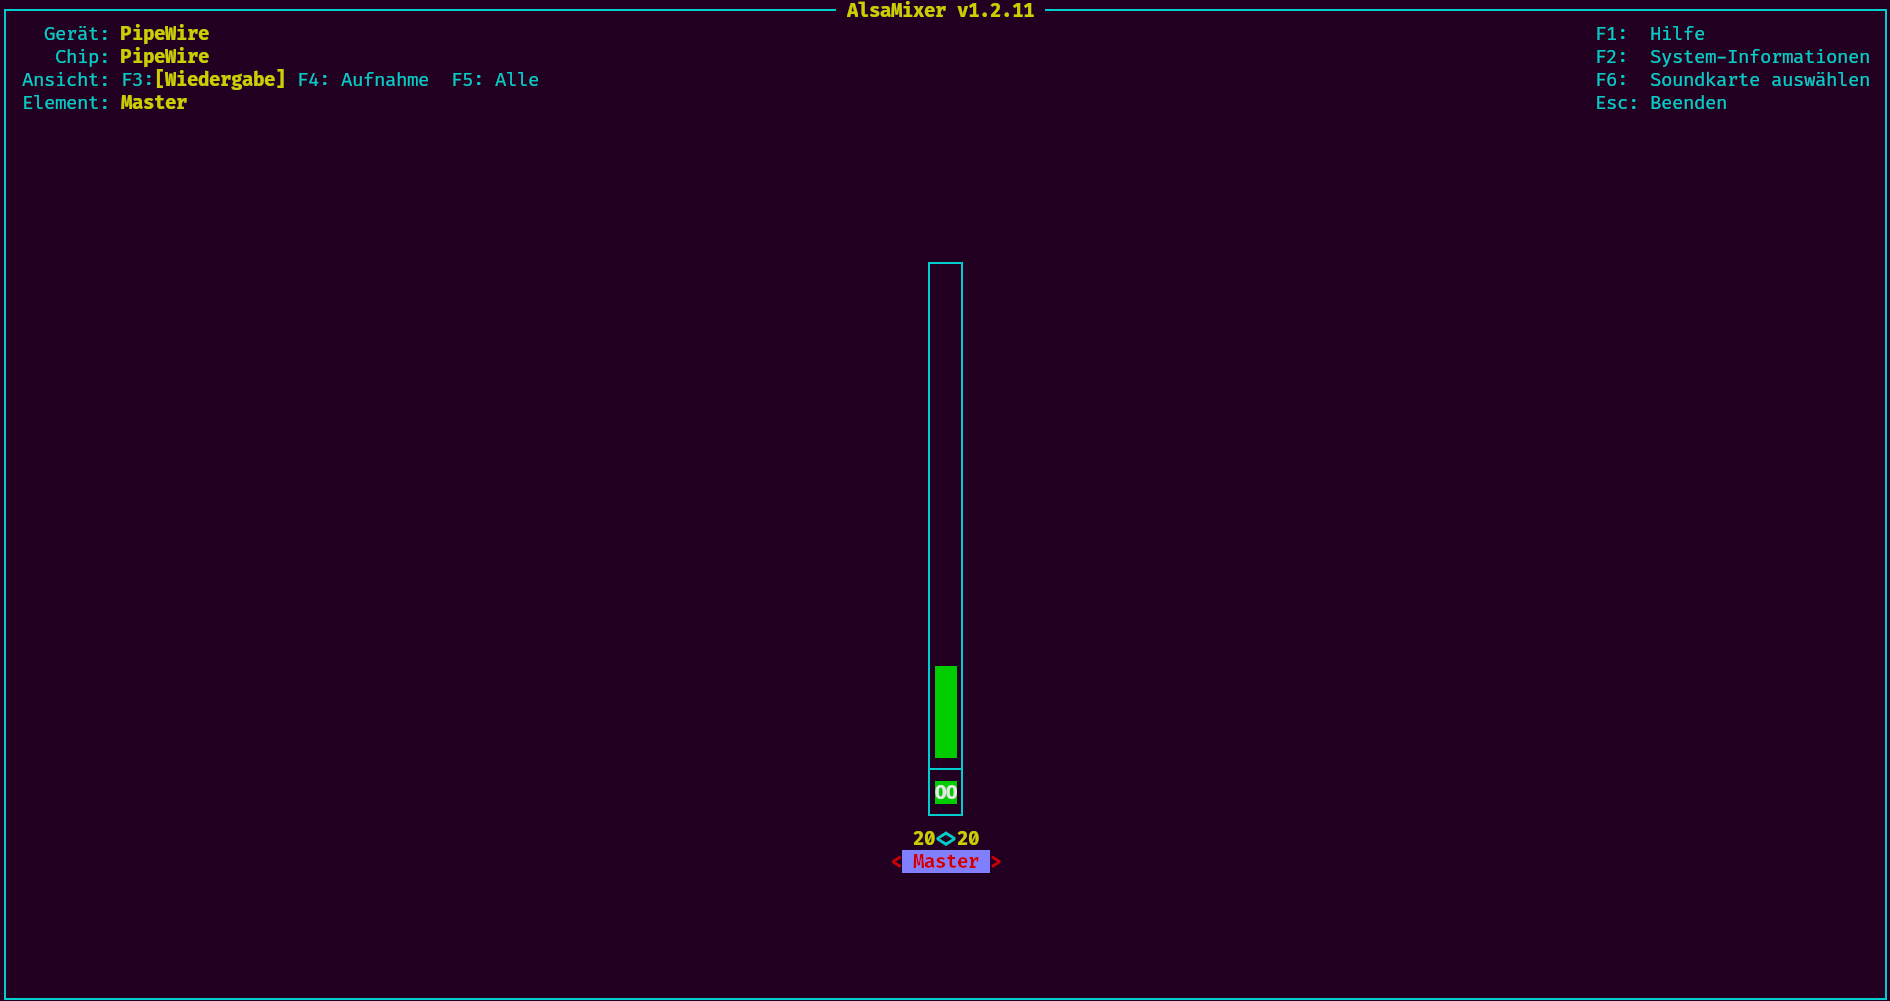Click the Master channel label
The height and width of the screenshot is (1001, 1890).
(x=945, y=861)
